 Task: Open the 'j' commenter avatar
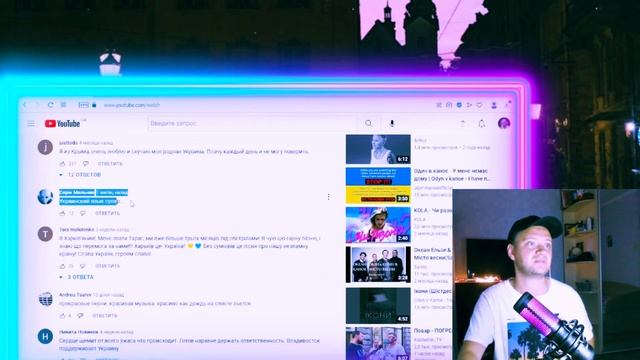[45, 147]
